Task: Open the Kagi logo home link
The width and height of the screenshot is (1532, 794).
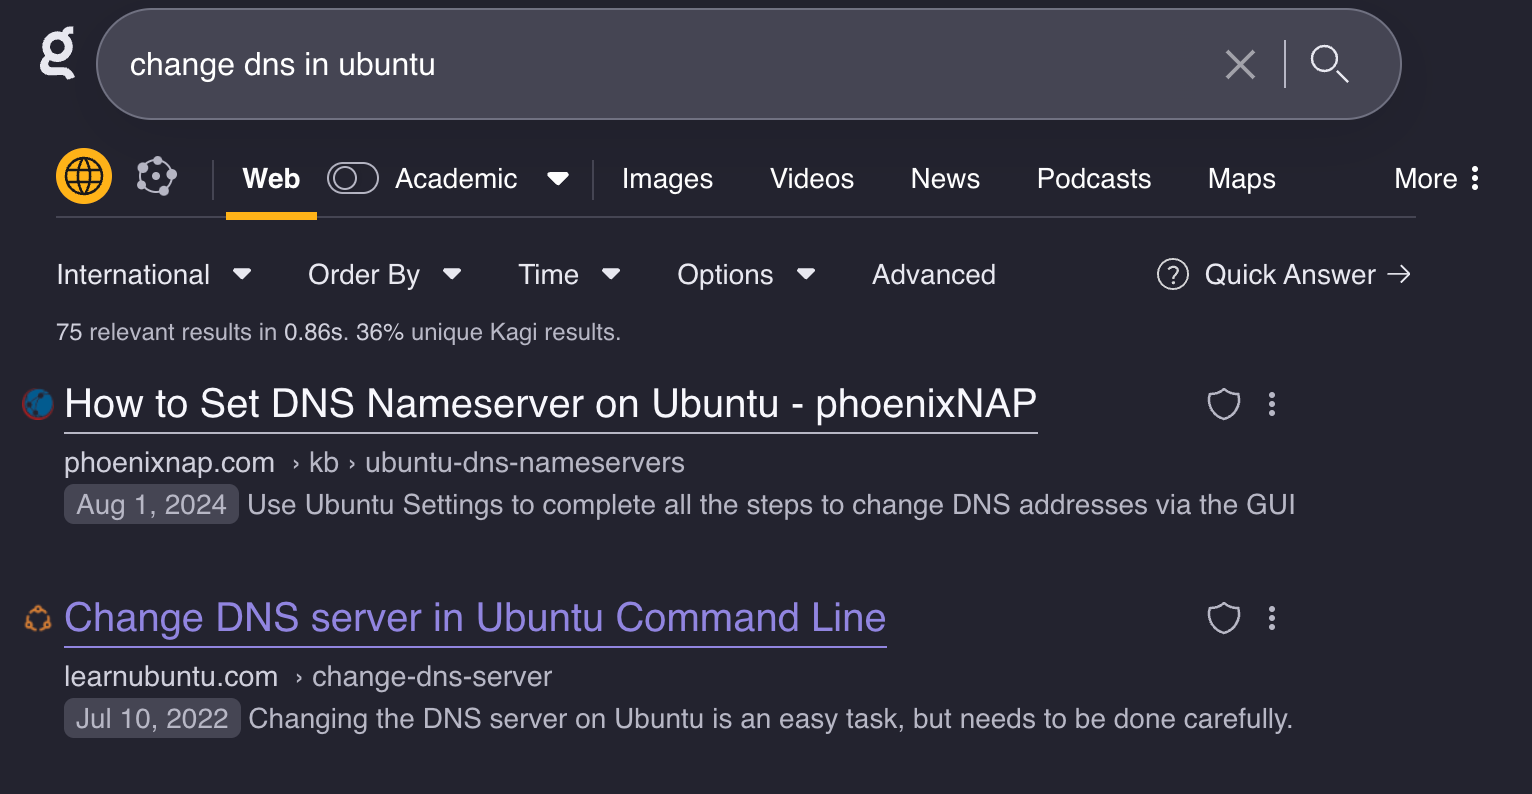Action: 58,54
